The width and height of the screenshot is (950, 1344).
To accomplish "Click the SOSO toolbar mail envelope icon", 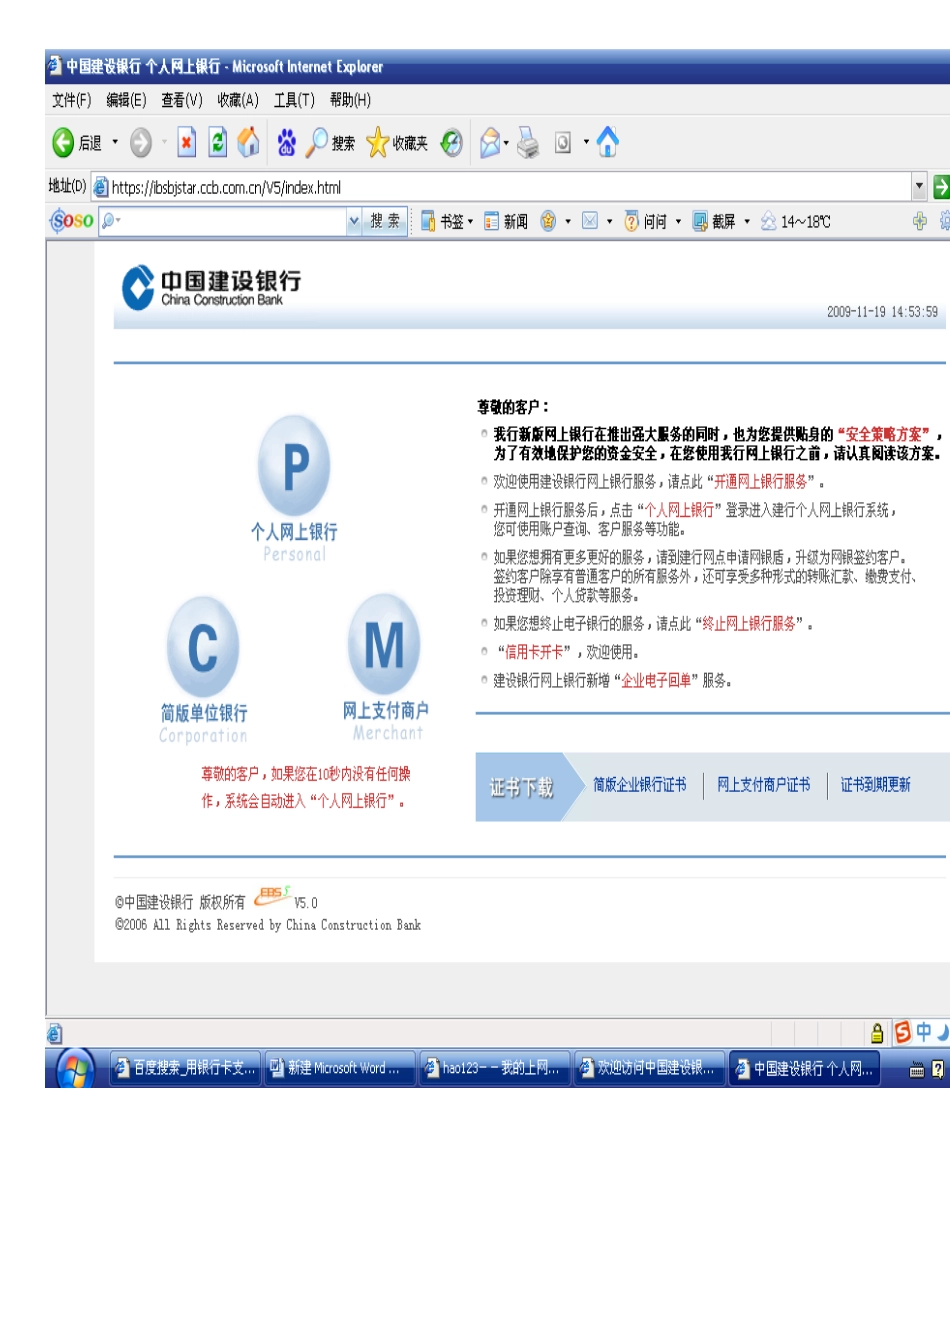I will (x=590, y=221).
